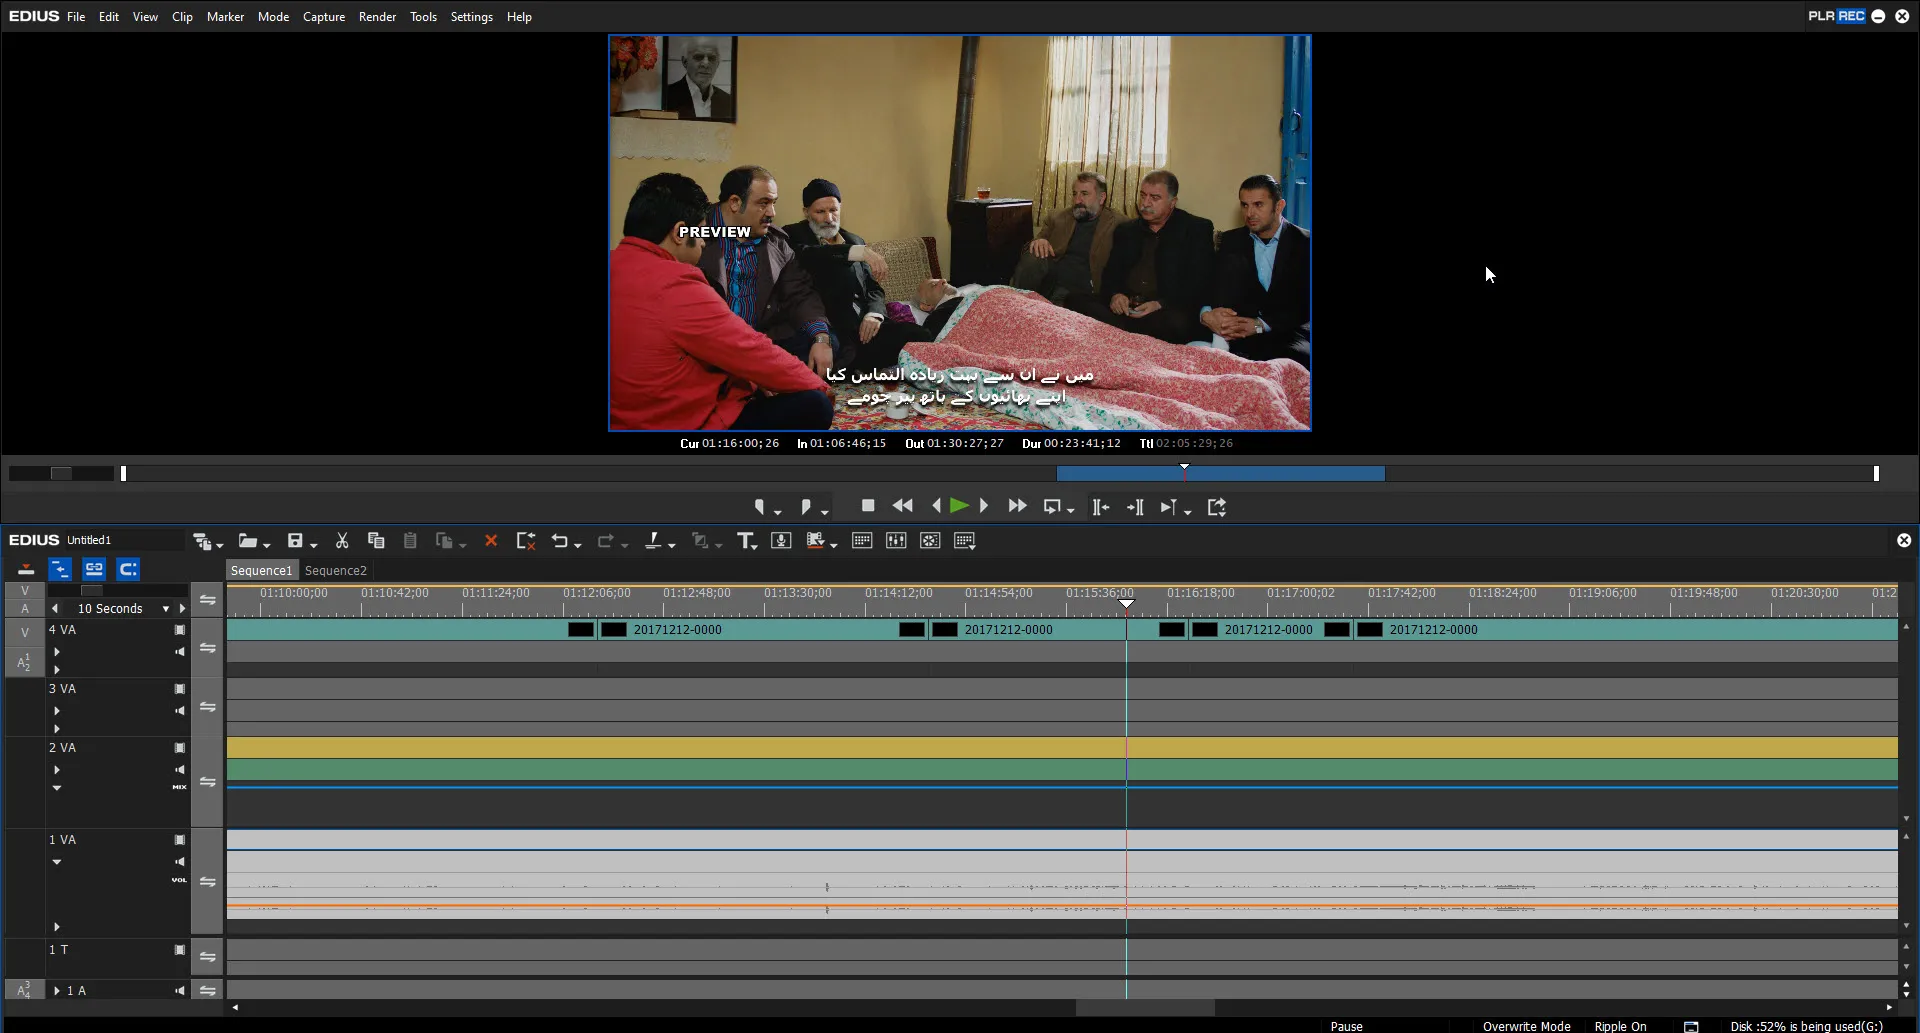The image size is (1920, 1033).
Task: Open the Render menu
Action: coord(377,17)
